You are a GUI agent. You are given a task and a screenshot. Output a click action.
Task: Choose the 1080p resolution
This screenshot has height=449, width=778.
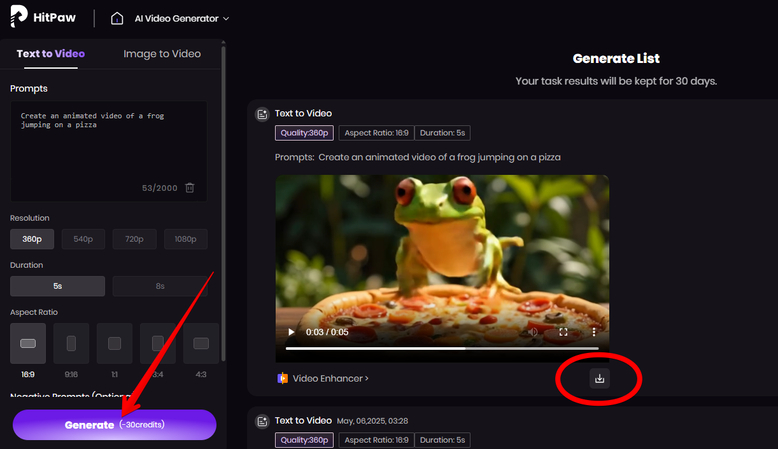click(x=185, y=239)
